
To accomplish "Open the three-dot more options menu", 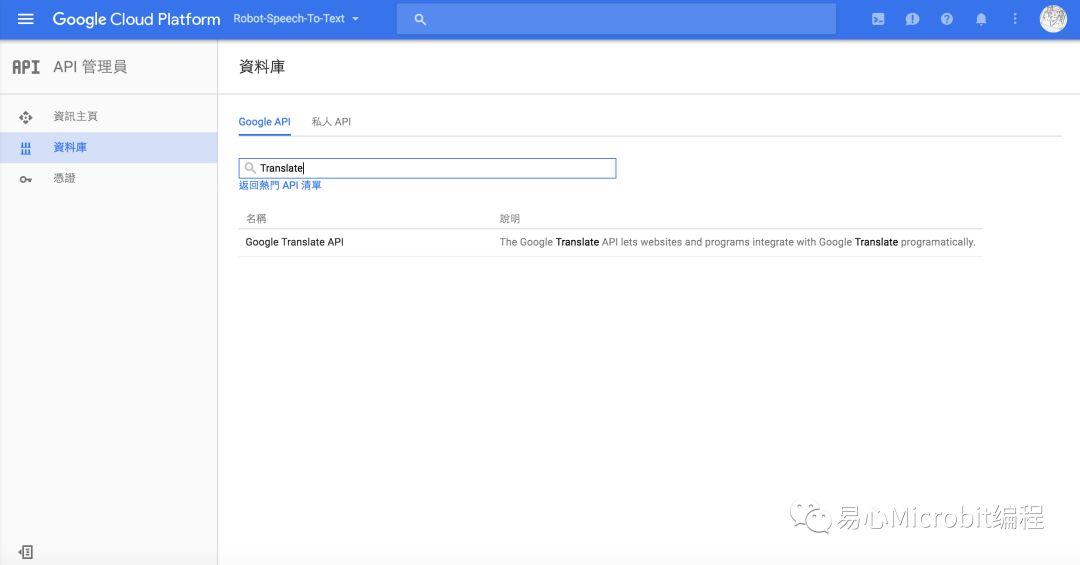I will [1015, 19].
